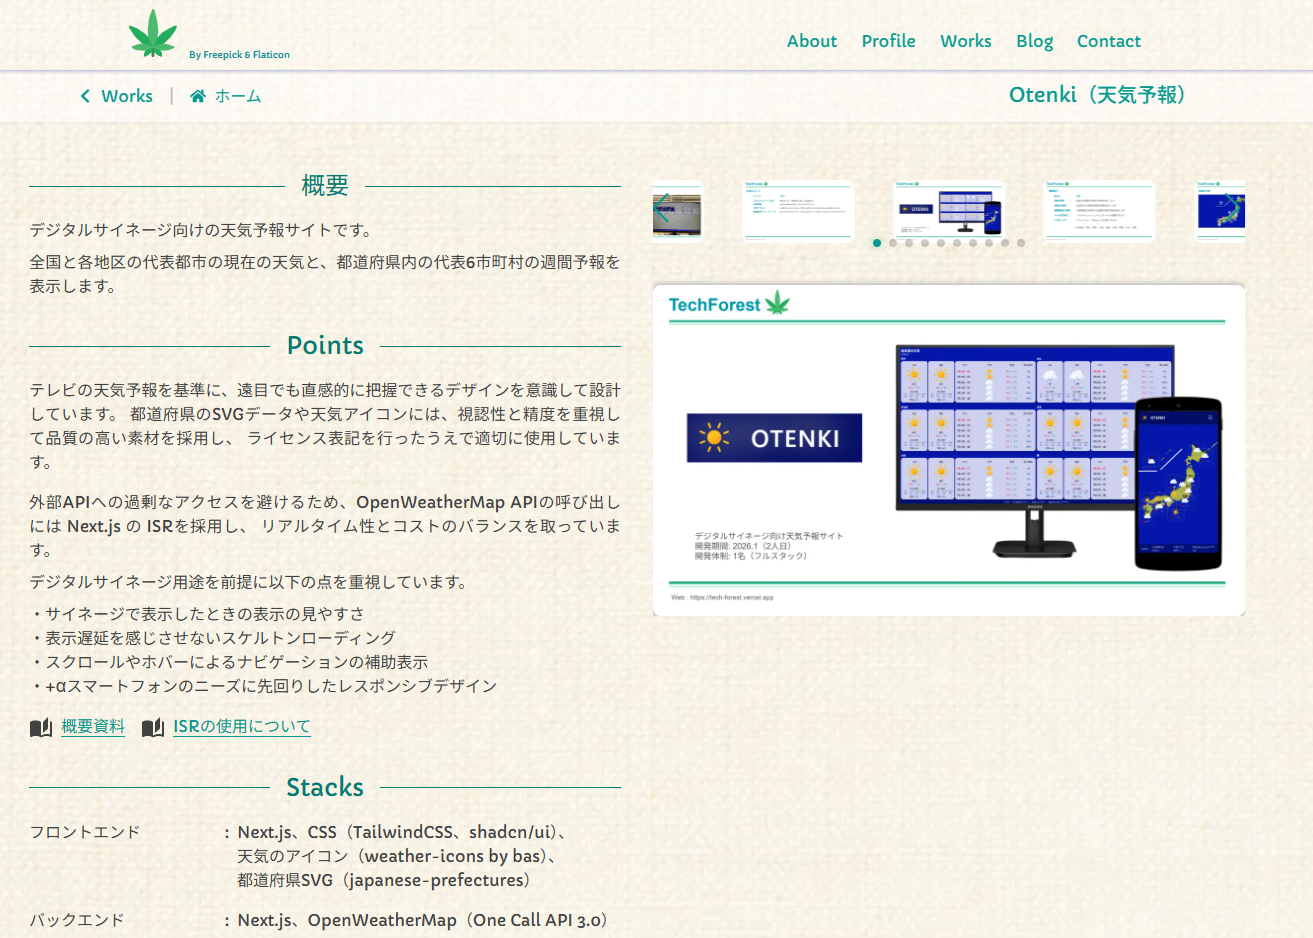Image resolution: width=1313 pixels, height=938 pixels.
Task: Open the Blog menu item
Action: click(x=1035, y=41)
